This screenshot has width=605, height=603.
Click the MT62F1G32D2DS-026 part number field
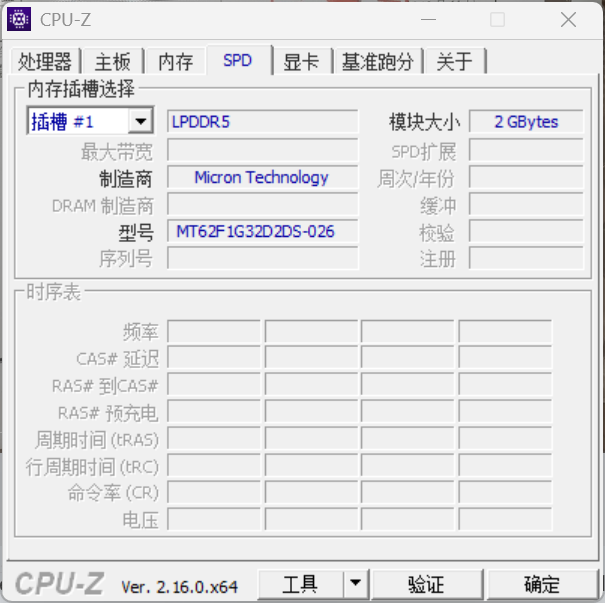click(262, 232)
